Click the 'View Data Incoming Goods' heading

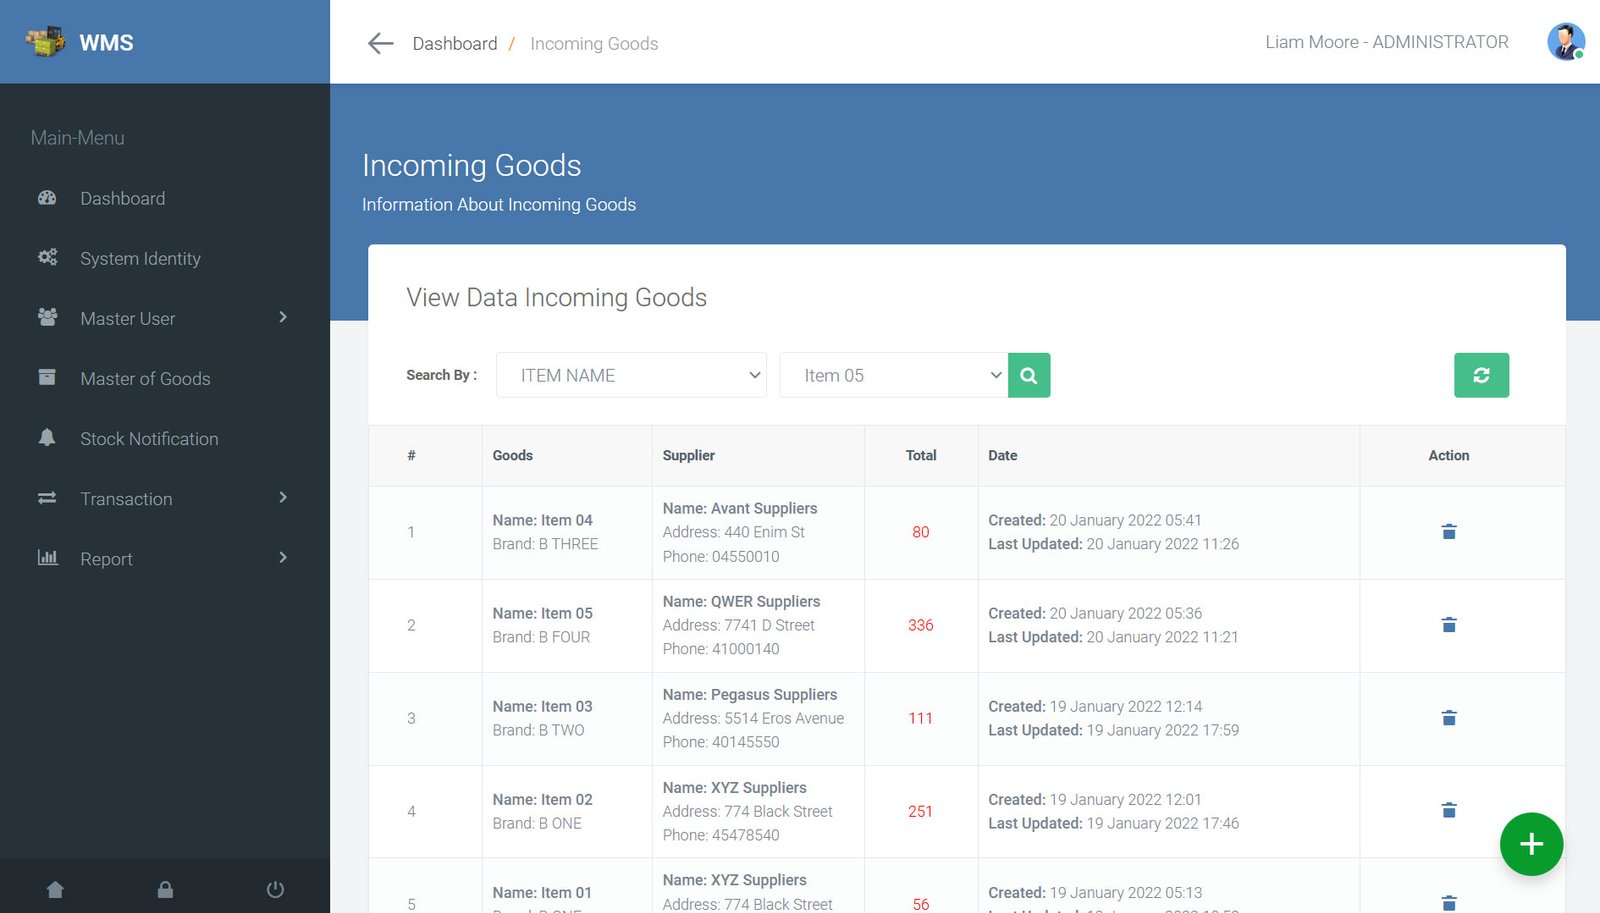tap(556, 297)
